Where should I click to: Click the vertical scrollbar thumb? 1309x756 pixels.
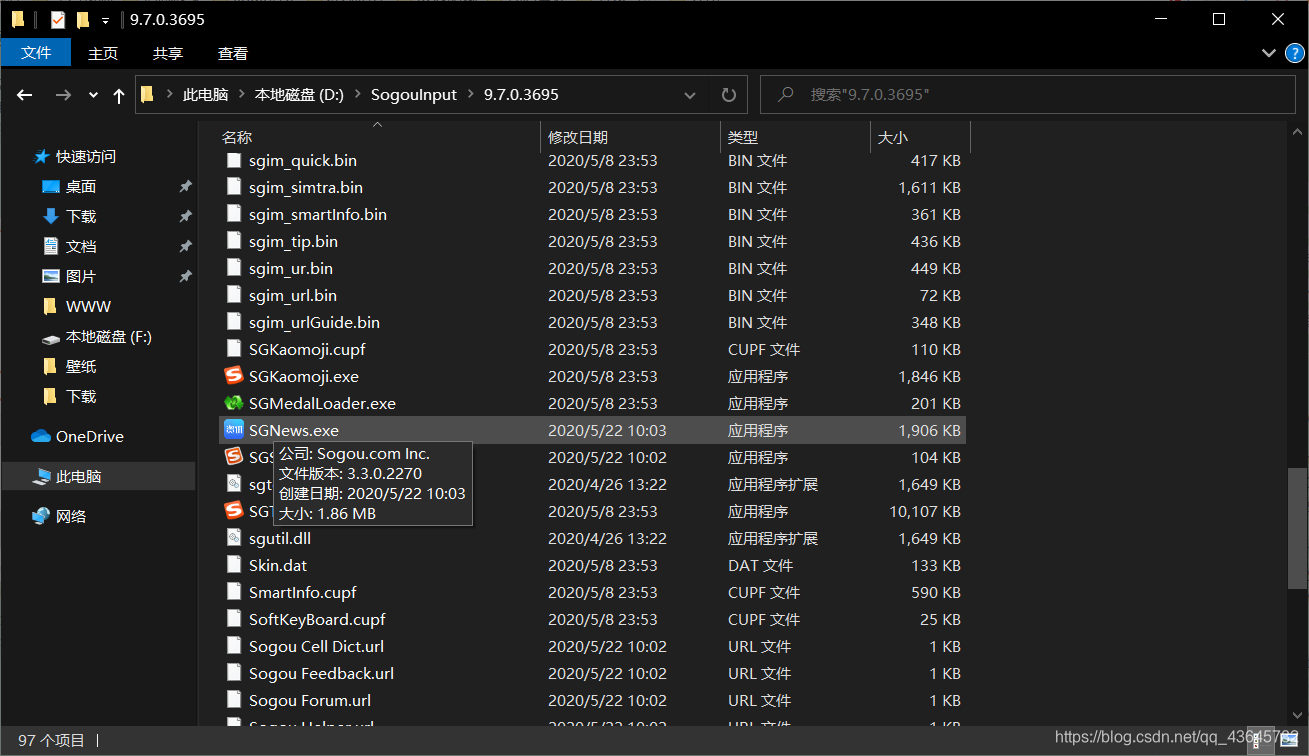(x=1297, y=528)
